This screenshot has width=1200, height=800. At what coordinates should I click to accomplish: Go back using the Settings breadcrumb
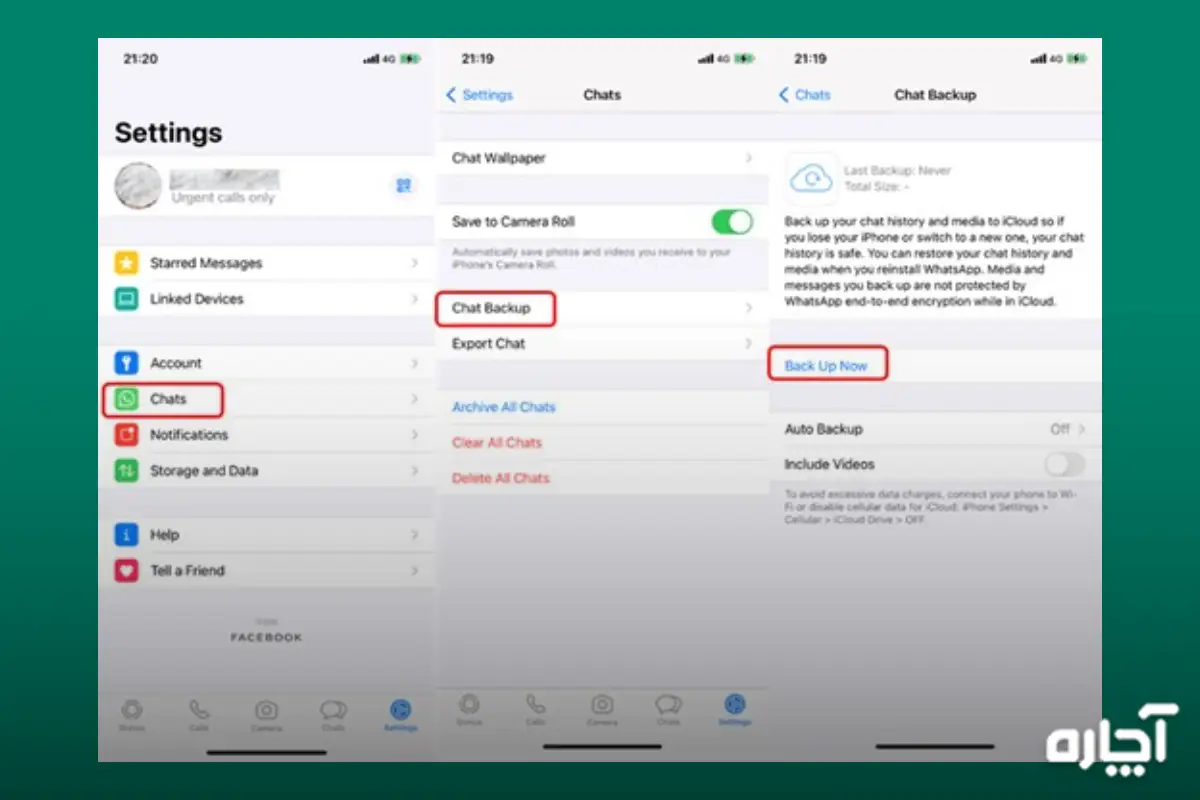[483, 94]
